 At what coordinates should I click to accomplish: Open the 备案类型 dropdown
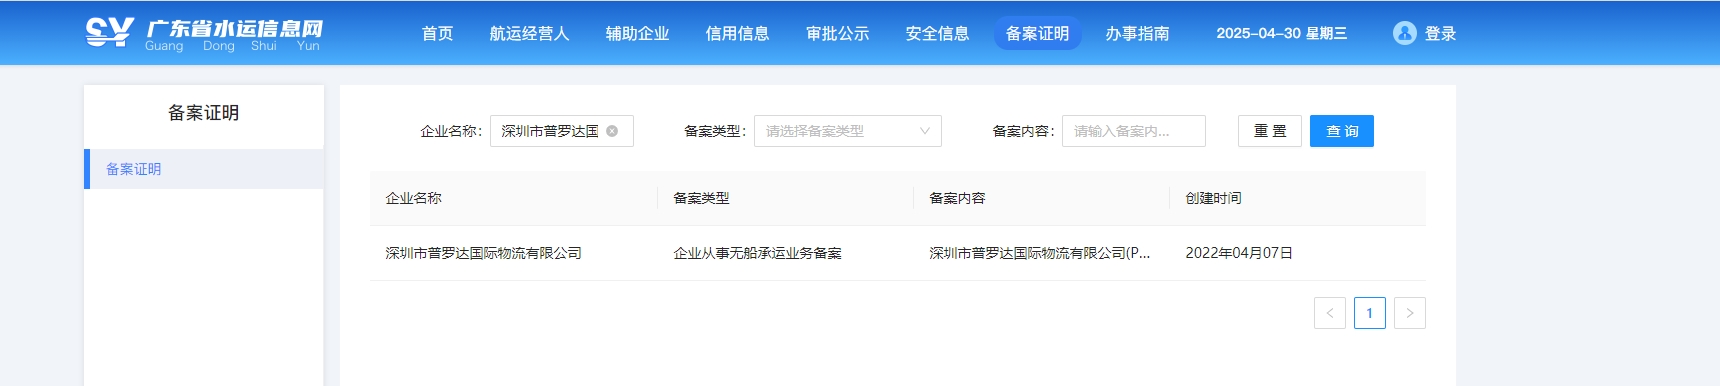click(847, 131)
